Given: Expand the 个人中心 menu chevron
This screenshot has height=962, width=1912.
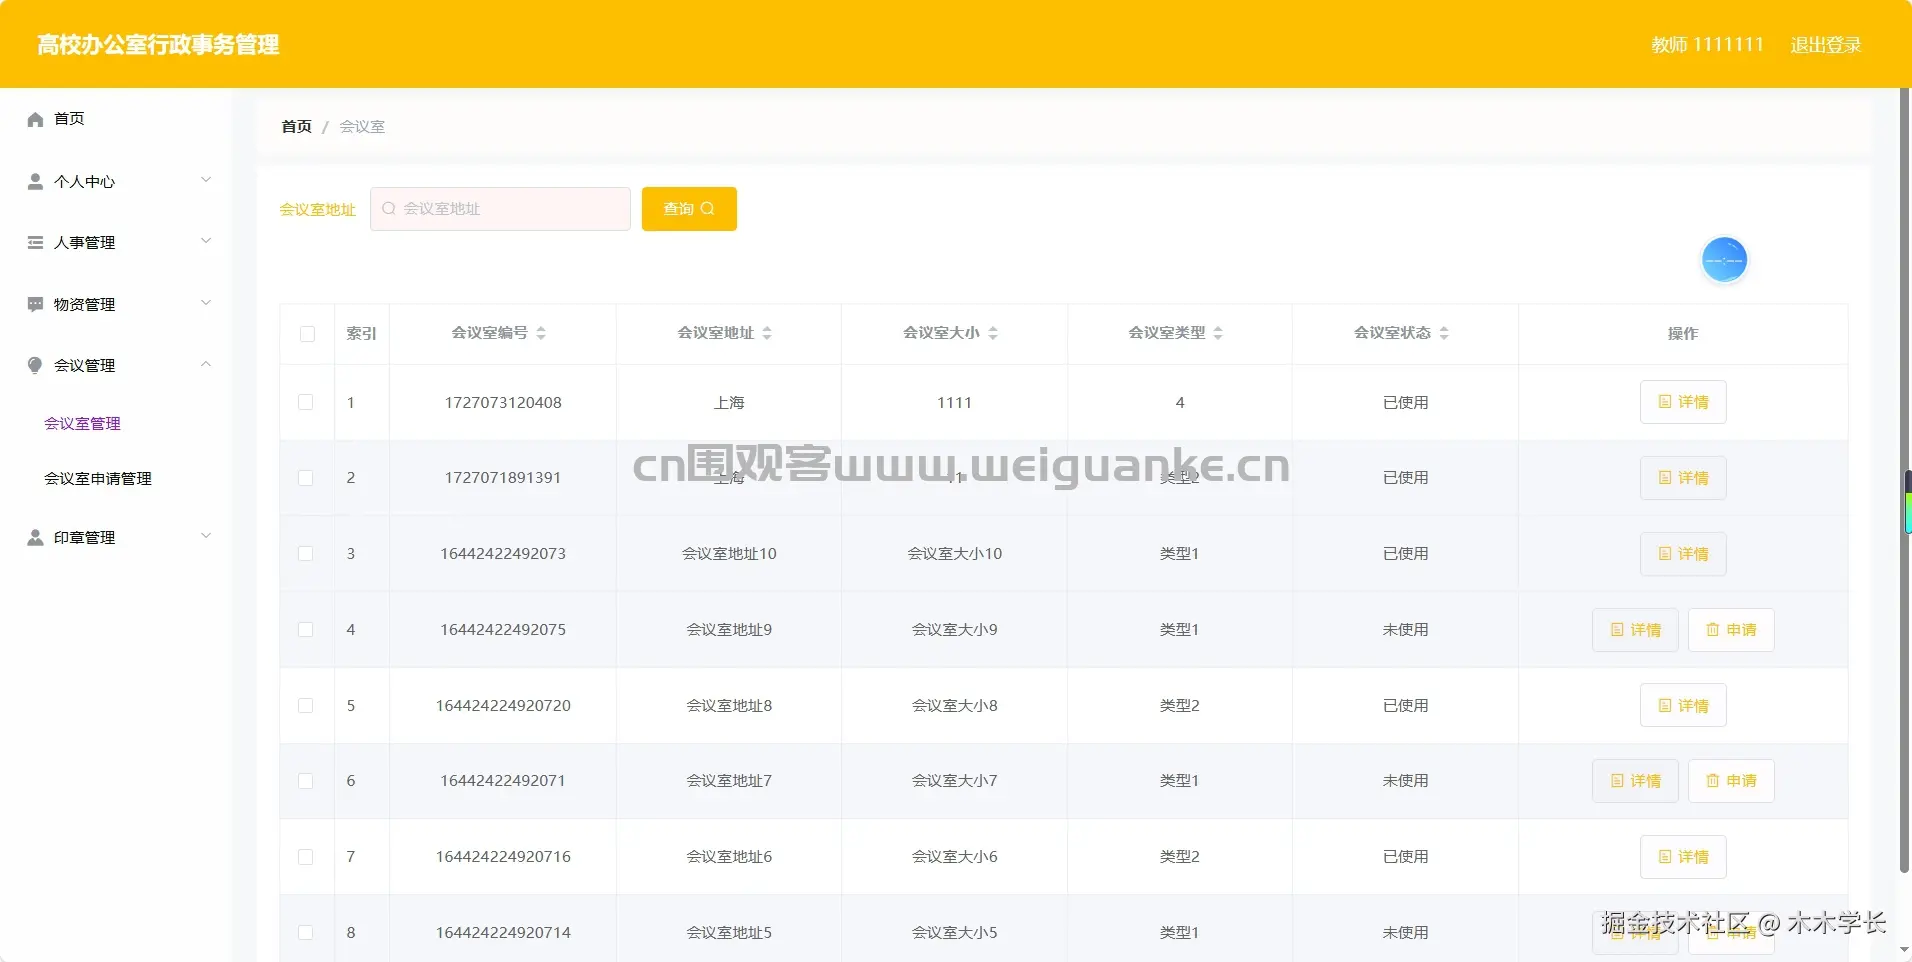Looking at the screenshot, I should pyautogui.click(x=206, y=180).
